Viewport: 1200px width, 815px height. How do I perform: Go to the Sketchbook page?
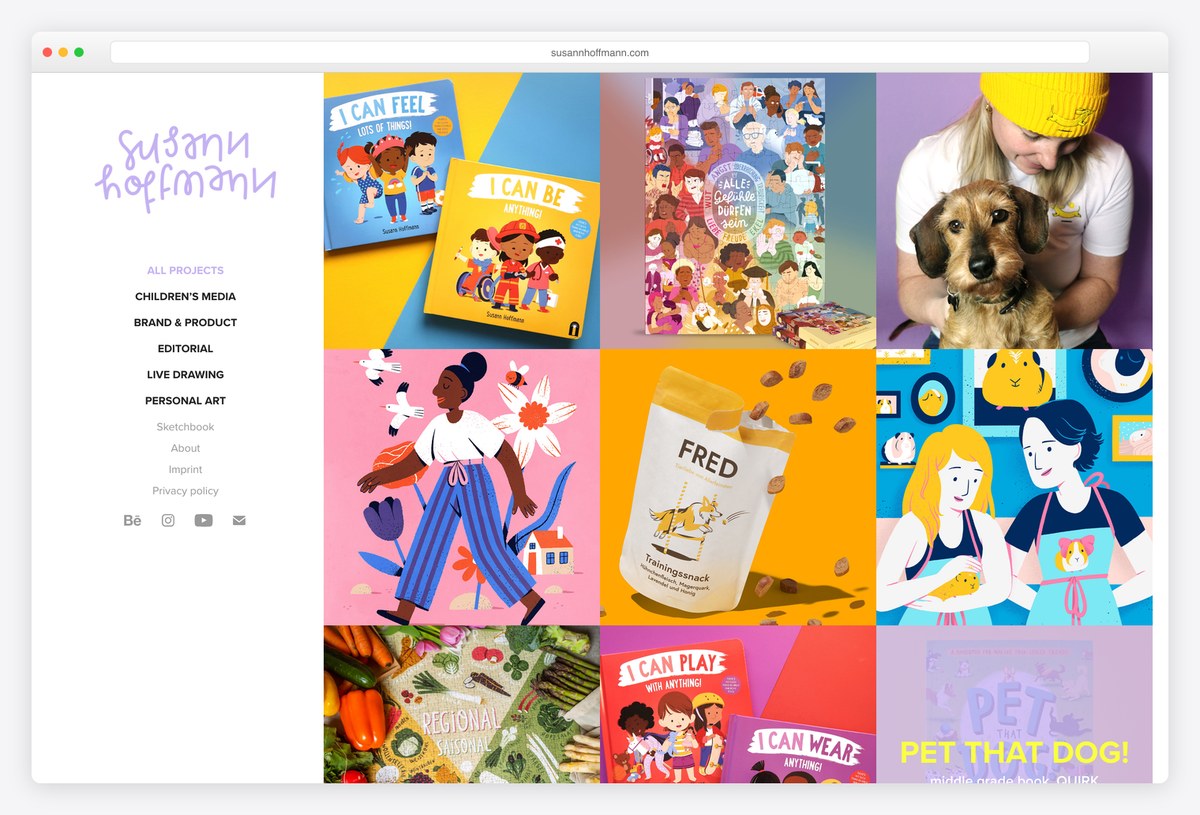pos(185,427)
